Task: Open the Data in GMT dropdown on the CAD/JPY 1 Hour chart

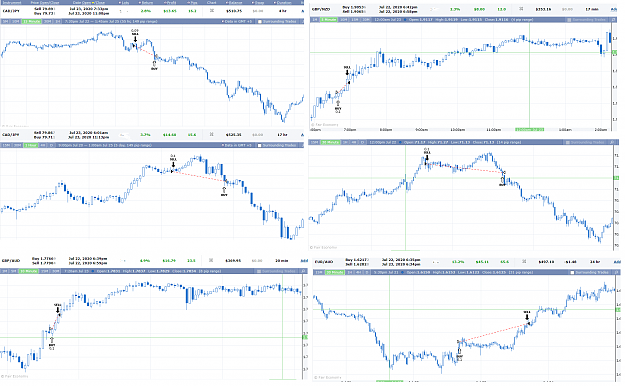Action: tap(237, 145)
